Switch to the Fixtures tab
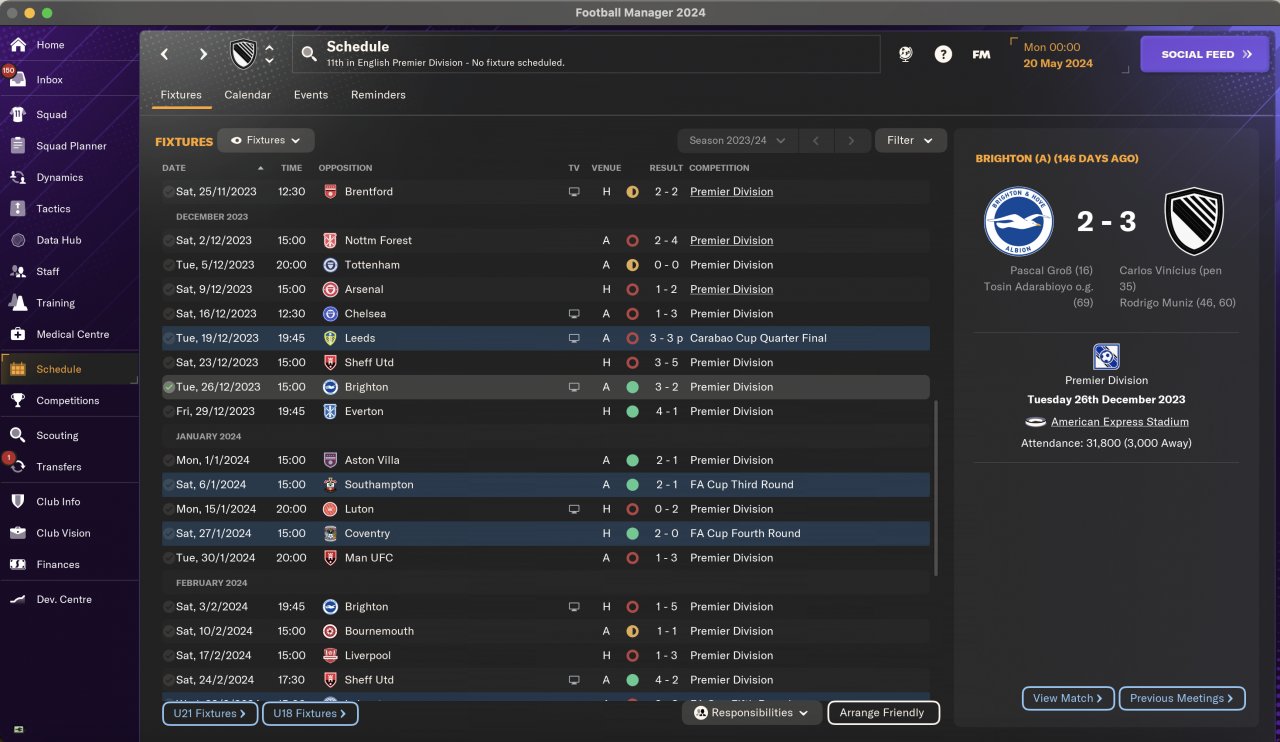This screenshot has height=742, width=1280. tap(181, 95)
